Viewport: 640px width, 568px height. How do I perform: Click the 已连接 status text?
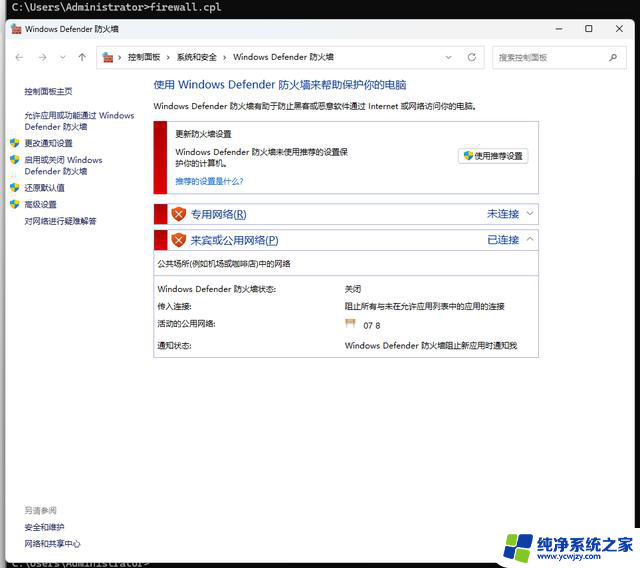pyautogui.click(x=503, y=240)
